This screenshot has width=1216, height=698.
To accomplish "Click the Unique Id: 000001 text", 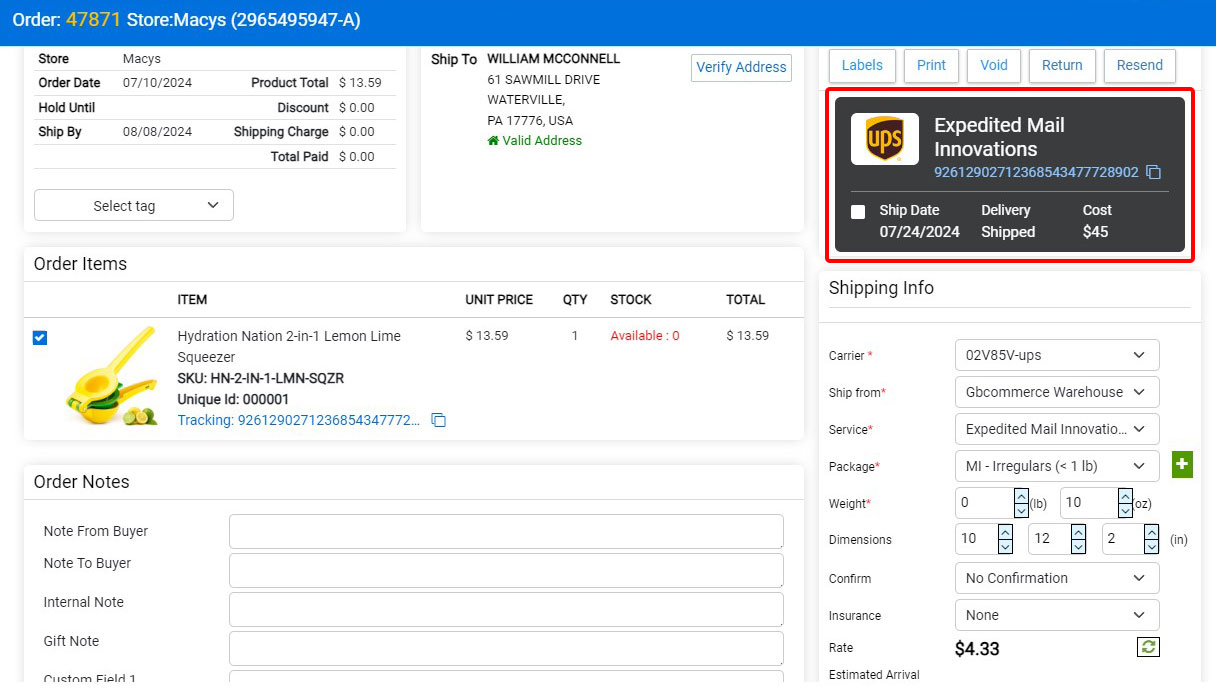I will click(233, 399).
